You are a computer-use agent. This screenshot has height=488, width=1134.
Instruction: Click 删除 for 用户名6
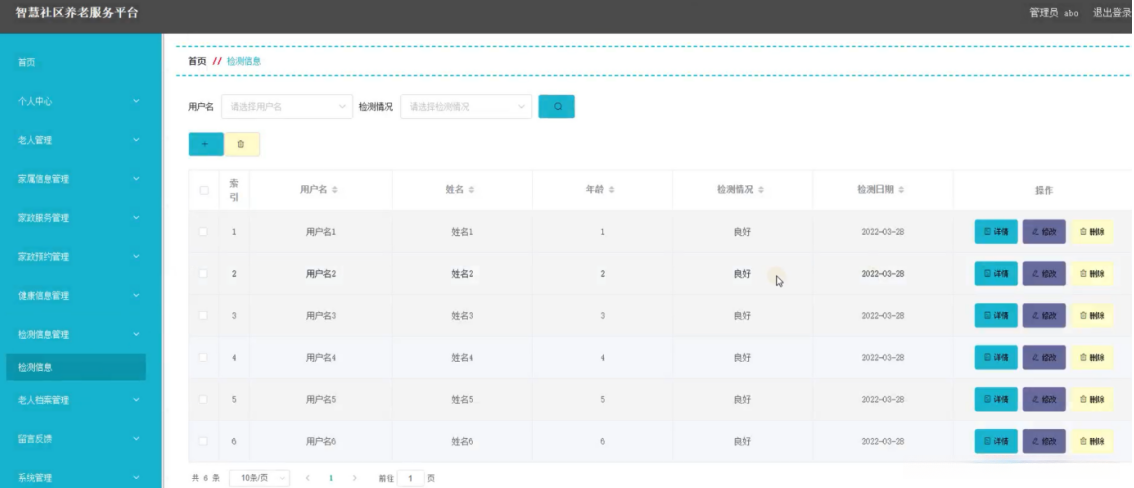tap(1091, 441)
